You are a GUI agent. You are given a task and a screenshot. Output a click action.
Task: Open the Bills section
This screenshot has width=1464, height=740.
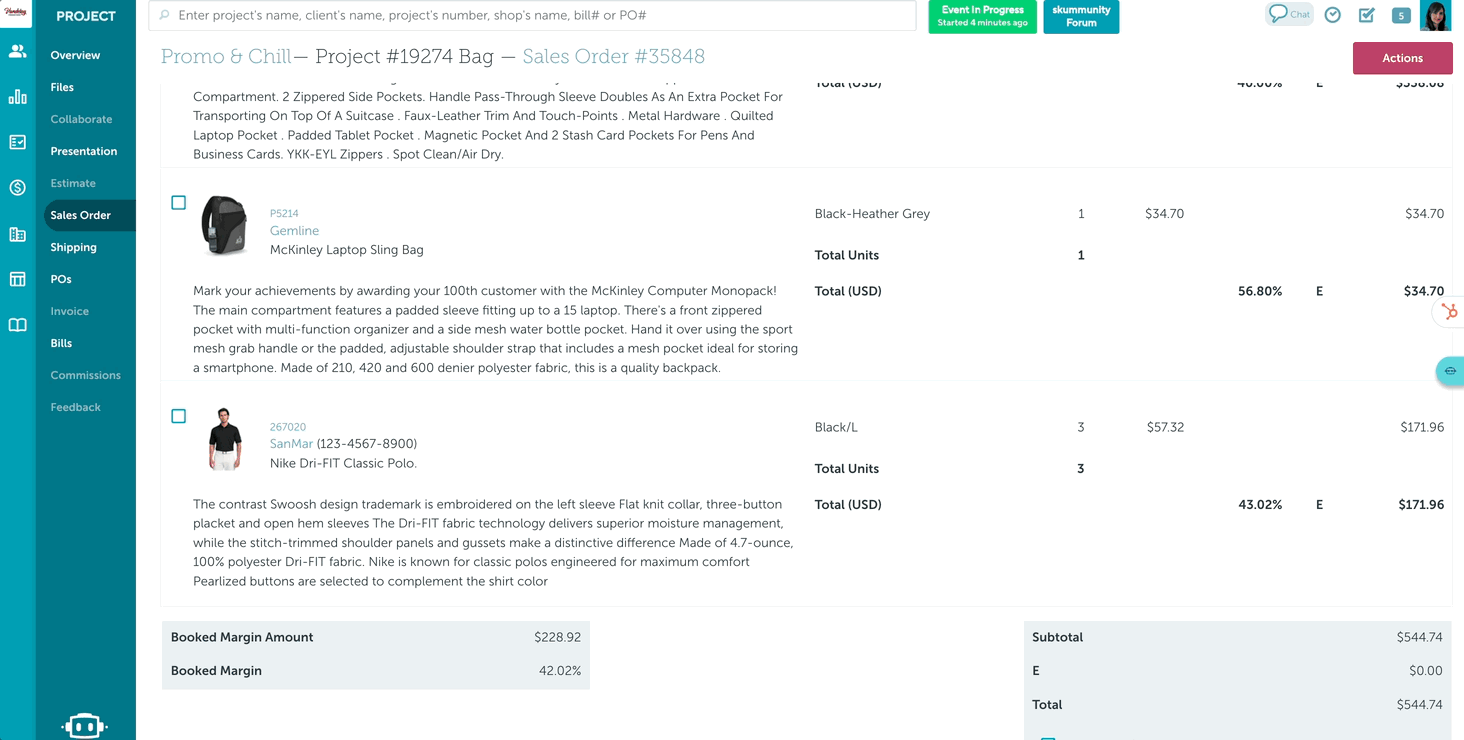61,343
